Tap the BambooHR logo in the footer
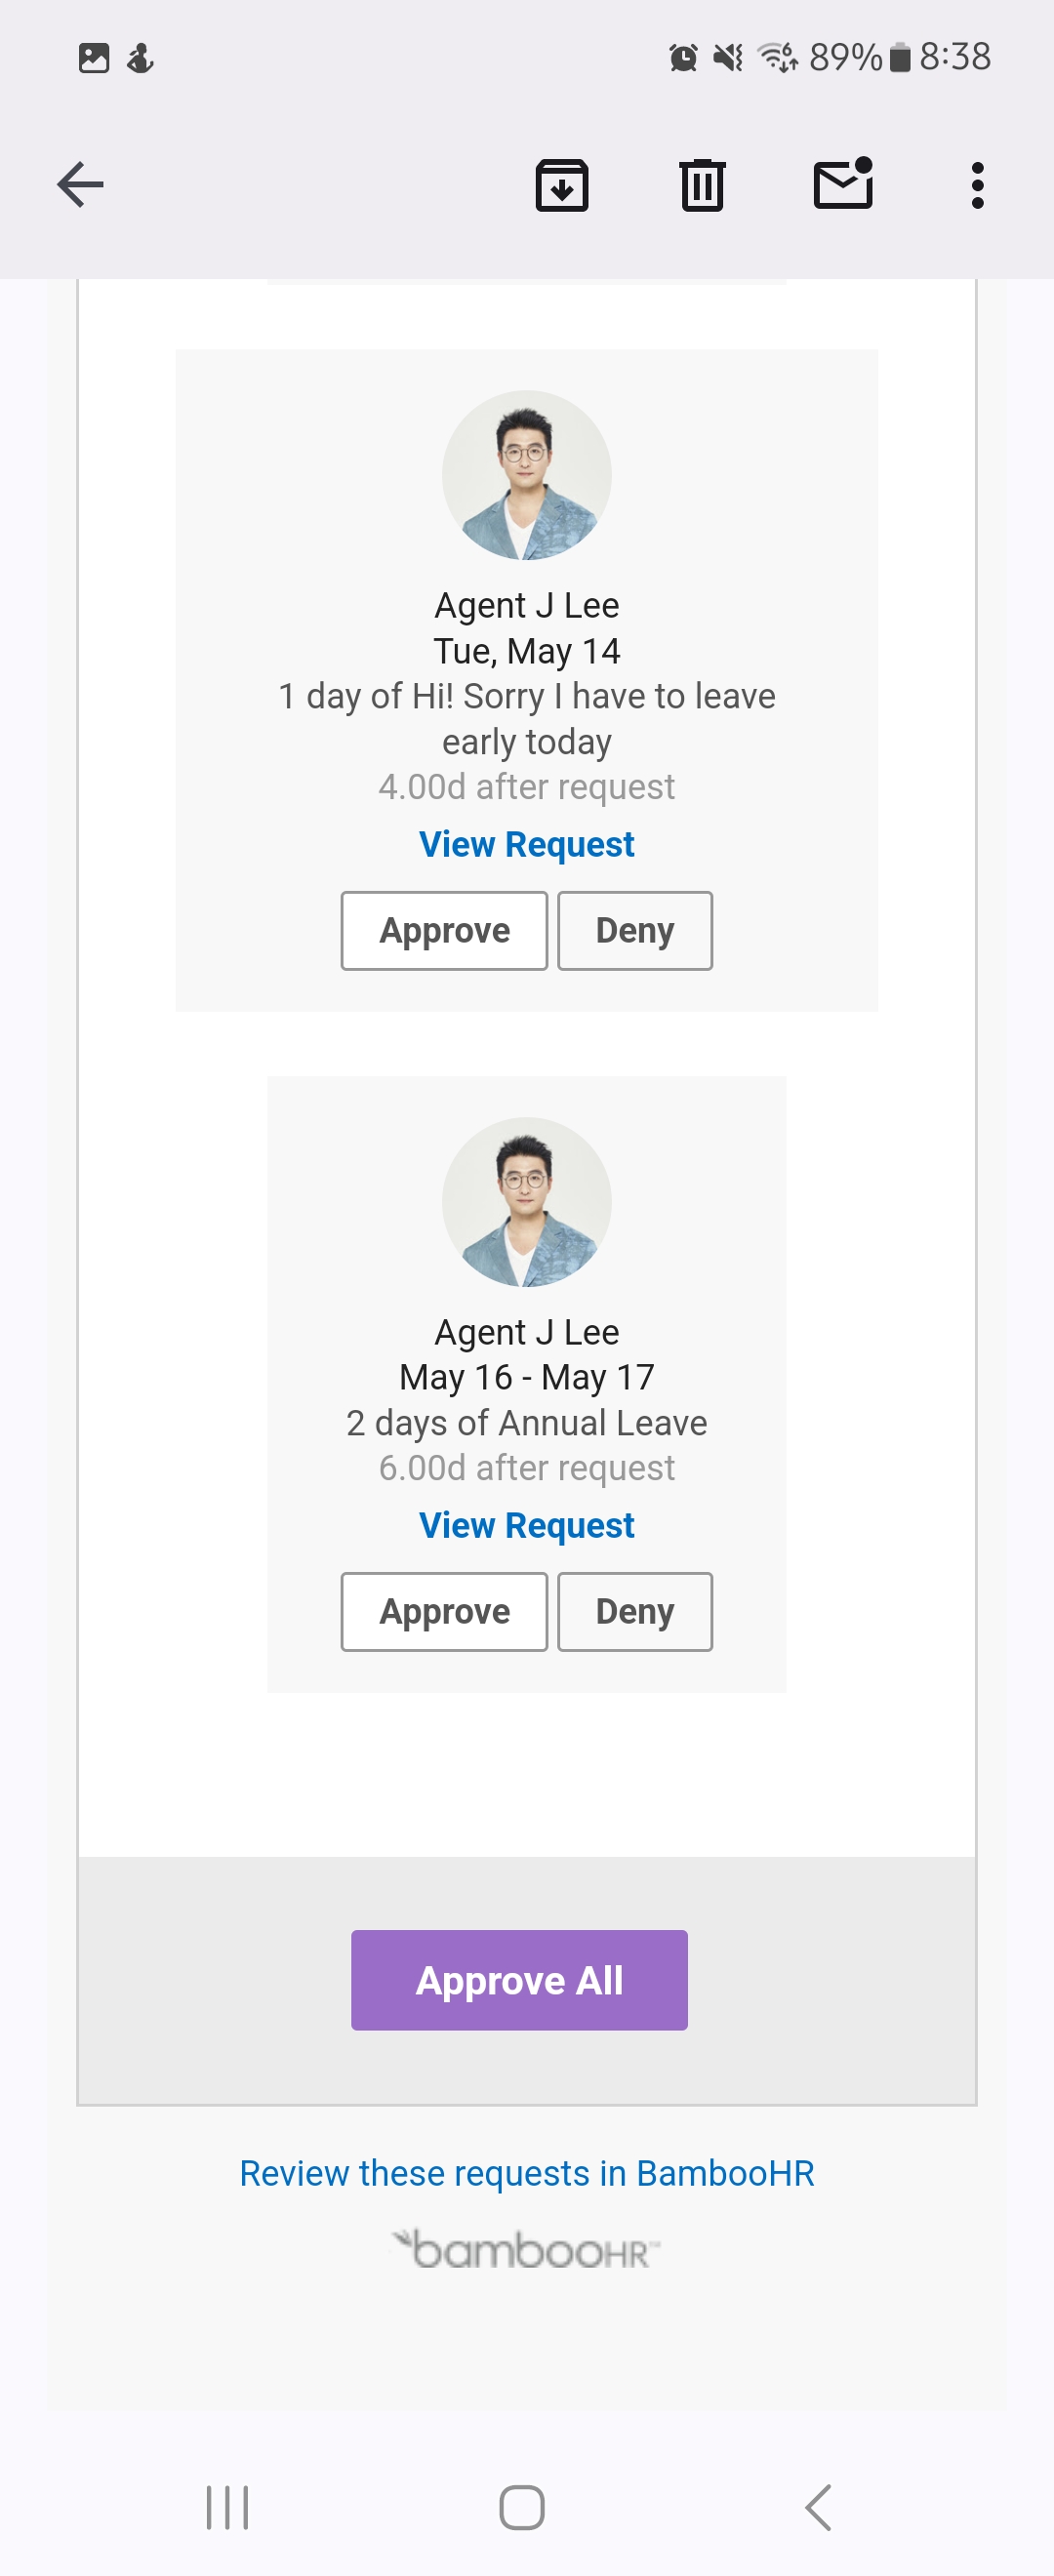Viewport: 1054px width, 2576px height. click(x=527, y=2249)
